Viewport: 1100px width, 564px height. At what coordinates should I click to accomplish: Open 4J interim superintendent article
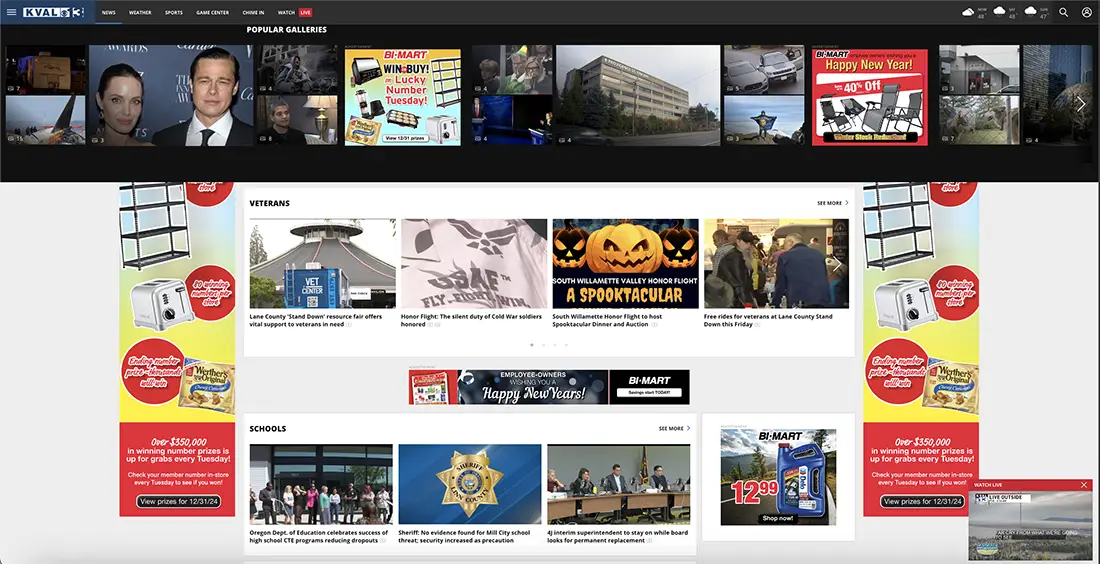[x=617, y=537]
